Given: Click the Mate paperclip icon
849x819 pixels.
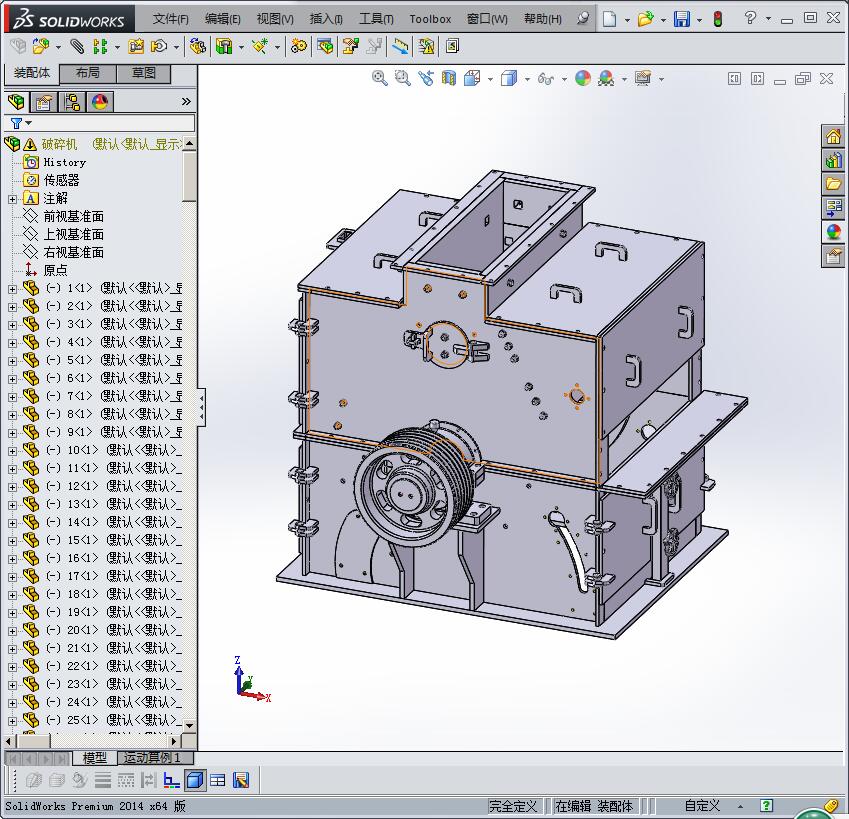Looking at the screenshot, I should [x=77, y=47].
